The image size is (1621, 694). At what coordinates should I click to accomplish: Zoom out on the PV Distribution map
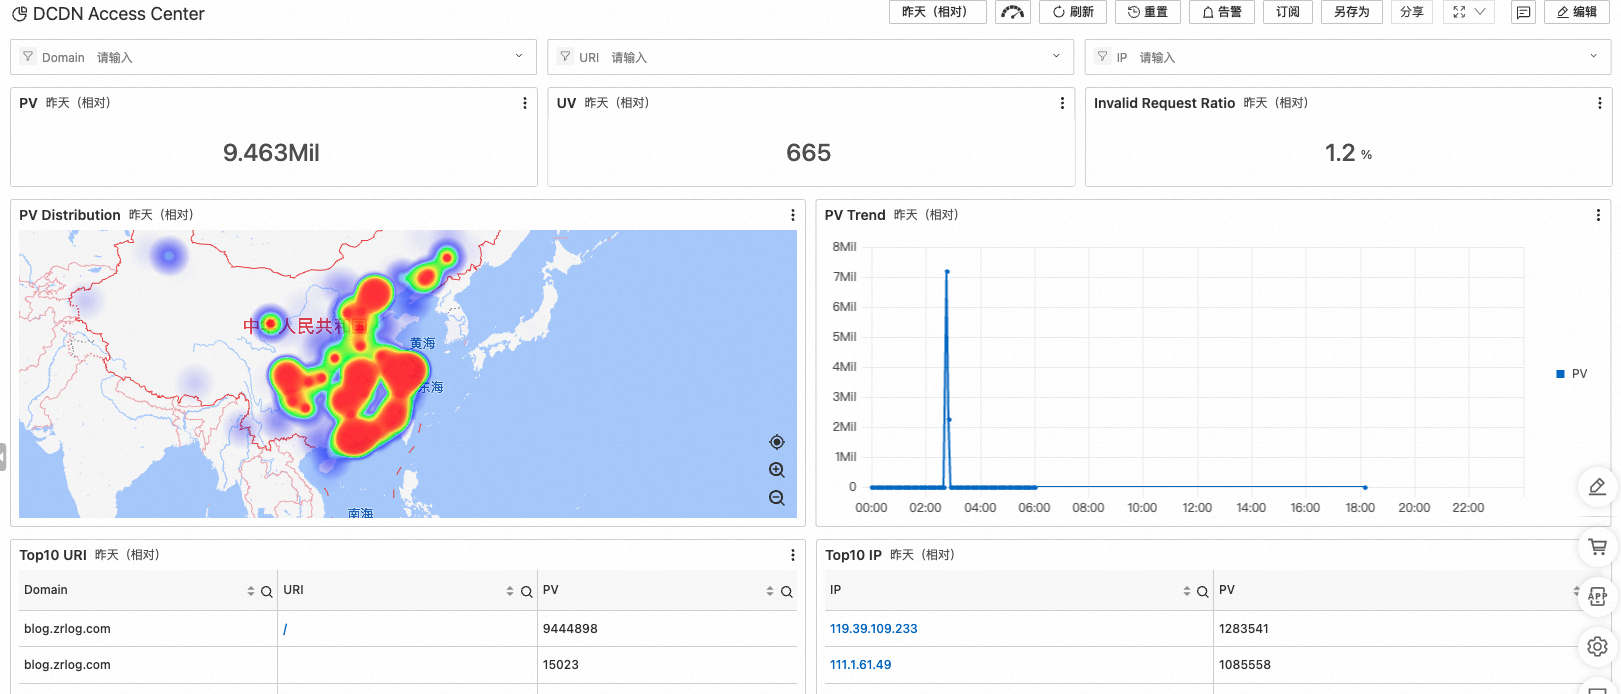tap(777, 498)
